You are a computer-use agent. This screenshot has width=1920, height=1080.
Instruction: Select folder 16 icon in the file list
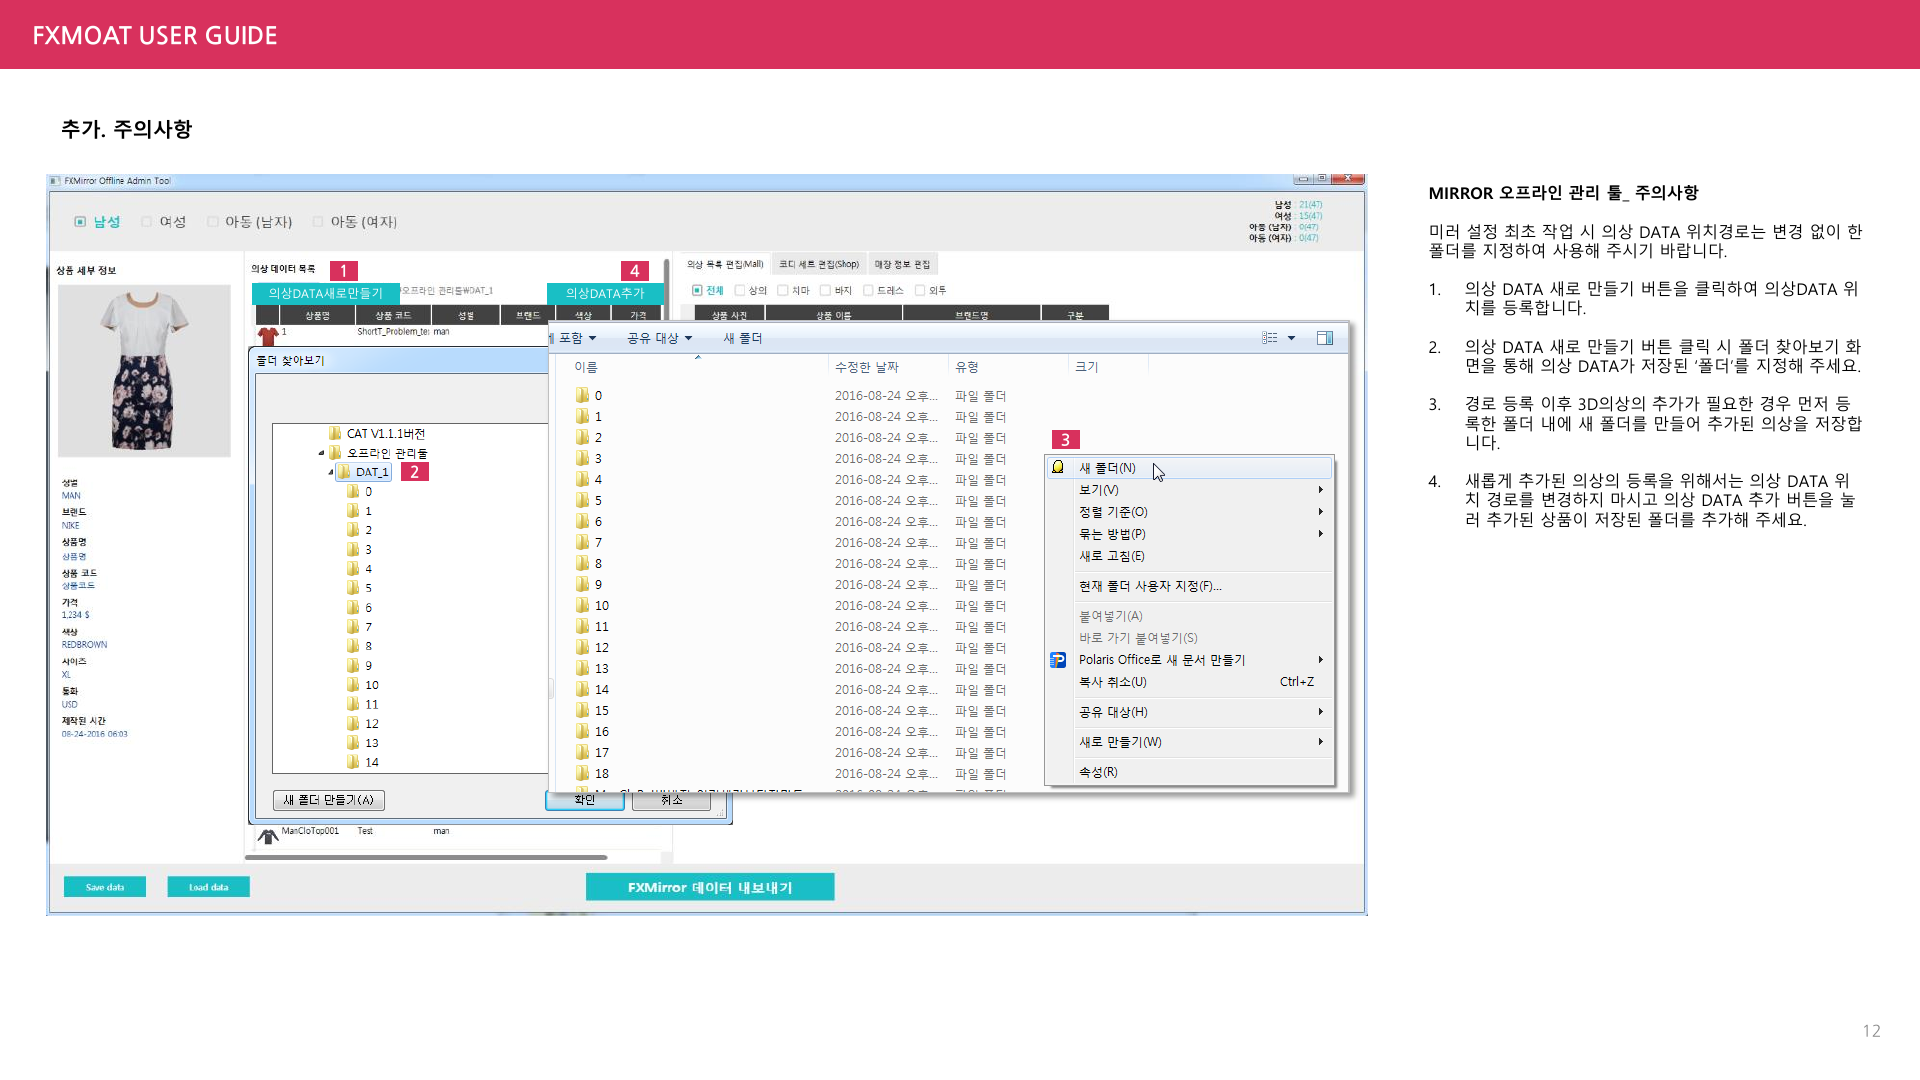coord(582,731)
